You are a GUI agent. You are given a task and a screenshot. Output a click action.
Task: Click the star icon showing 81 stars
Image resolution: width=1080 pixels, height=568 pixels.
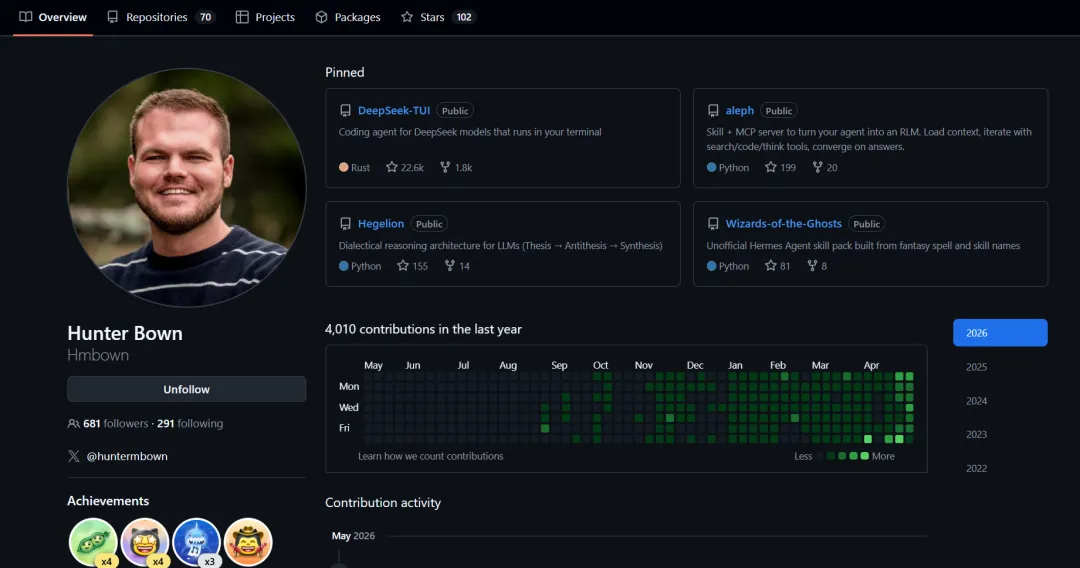point(771,265)
